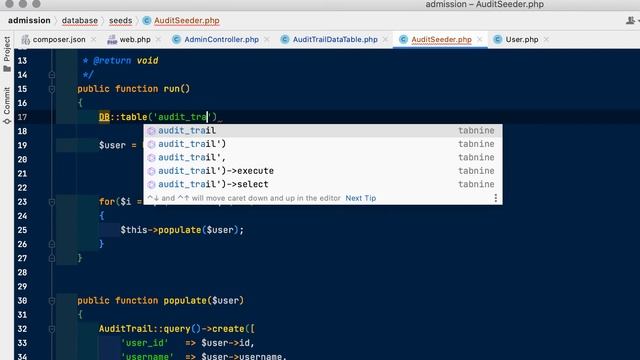Click the seeds breadcrumb
Image resolution: width=640 pixels, height=360 pixels.
click(120, 20)
